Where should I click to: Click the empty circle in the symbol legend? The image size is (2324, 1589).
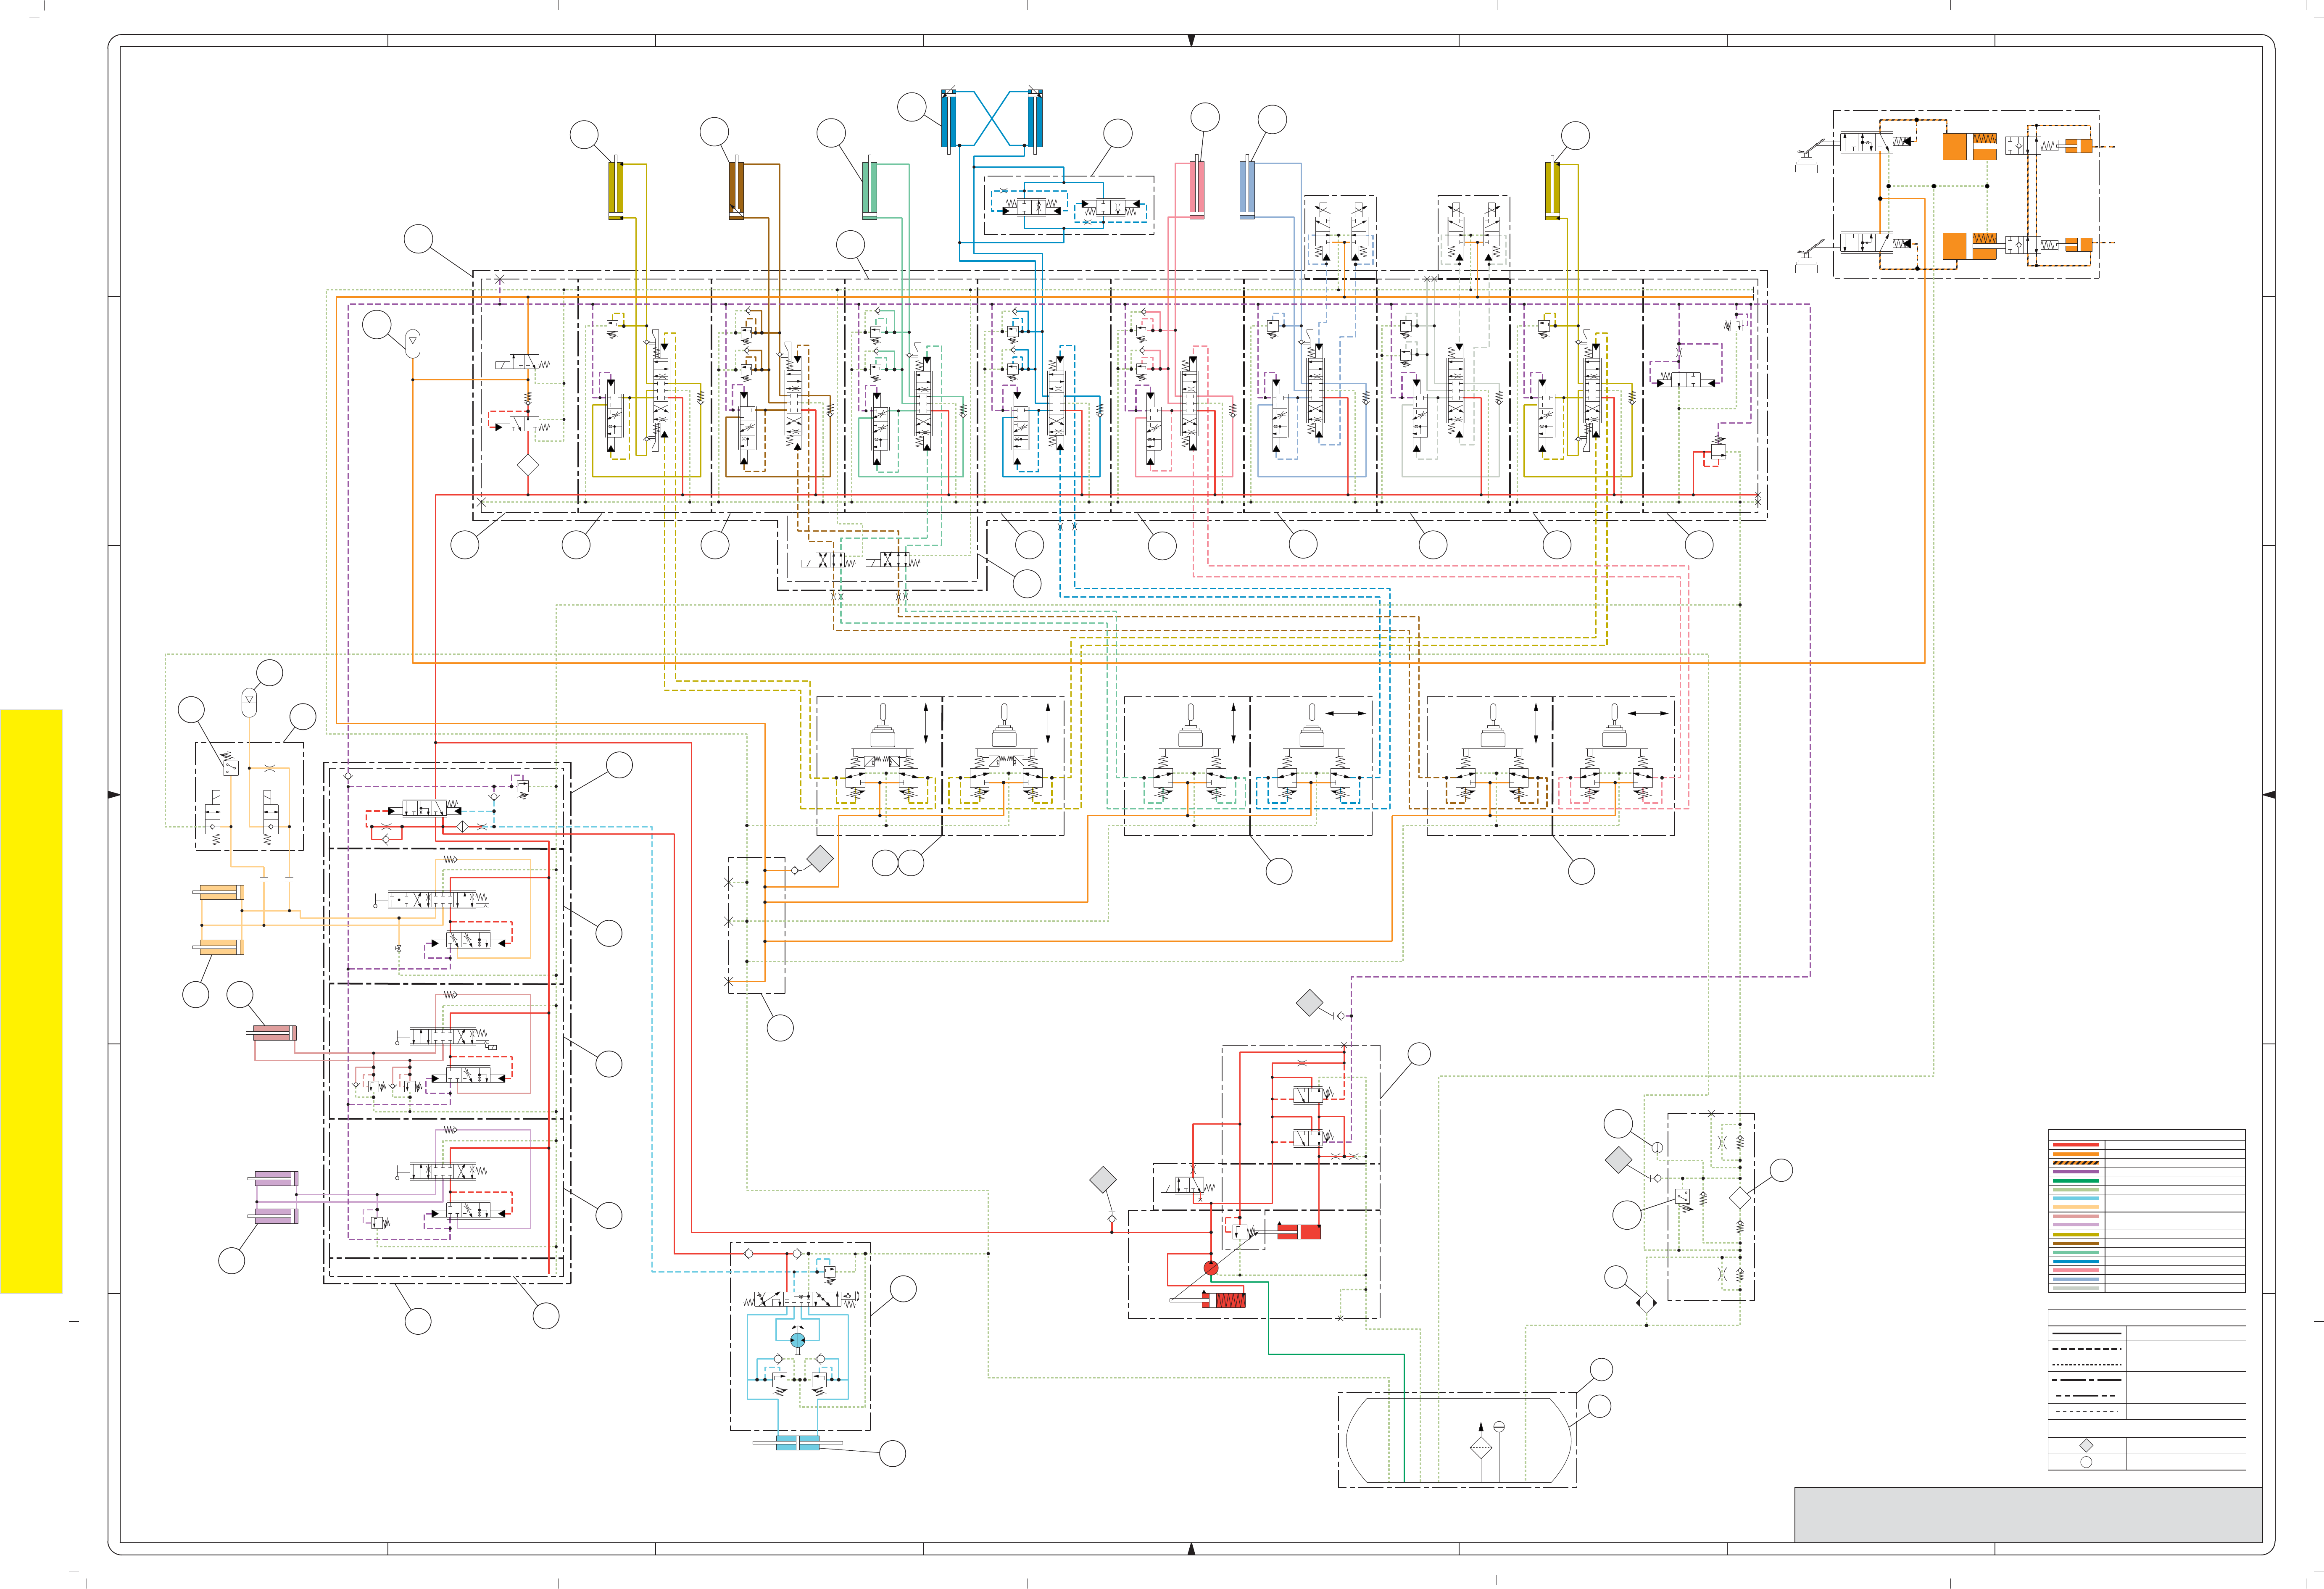[2086, 1462]
